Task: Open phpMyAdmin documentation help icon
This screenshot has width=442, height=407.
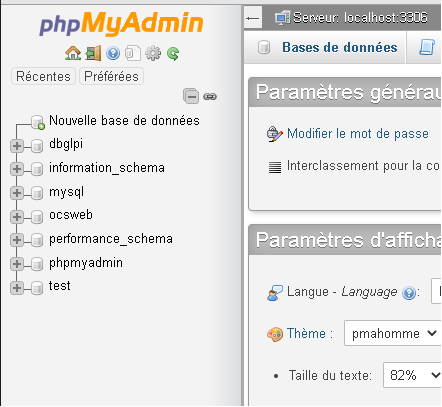Action: click(x=113, y=53)
